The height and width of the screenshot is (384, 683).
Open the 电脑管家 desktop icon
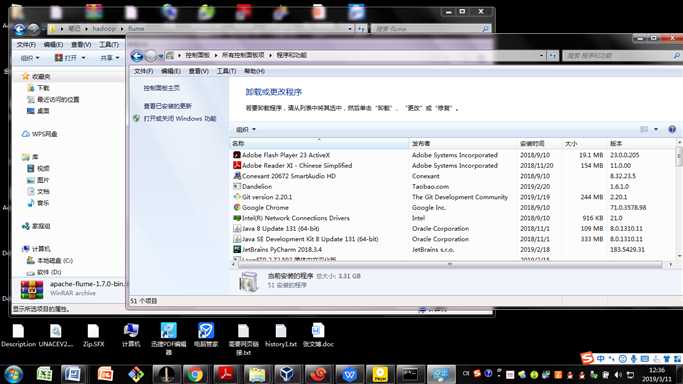206,336
